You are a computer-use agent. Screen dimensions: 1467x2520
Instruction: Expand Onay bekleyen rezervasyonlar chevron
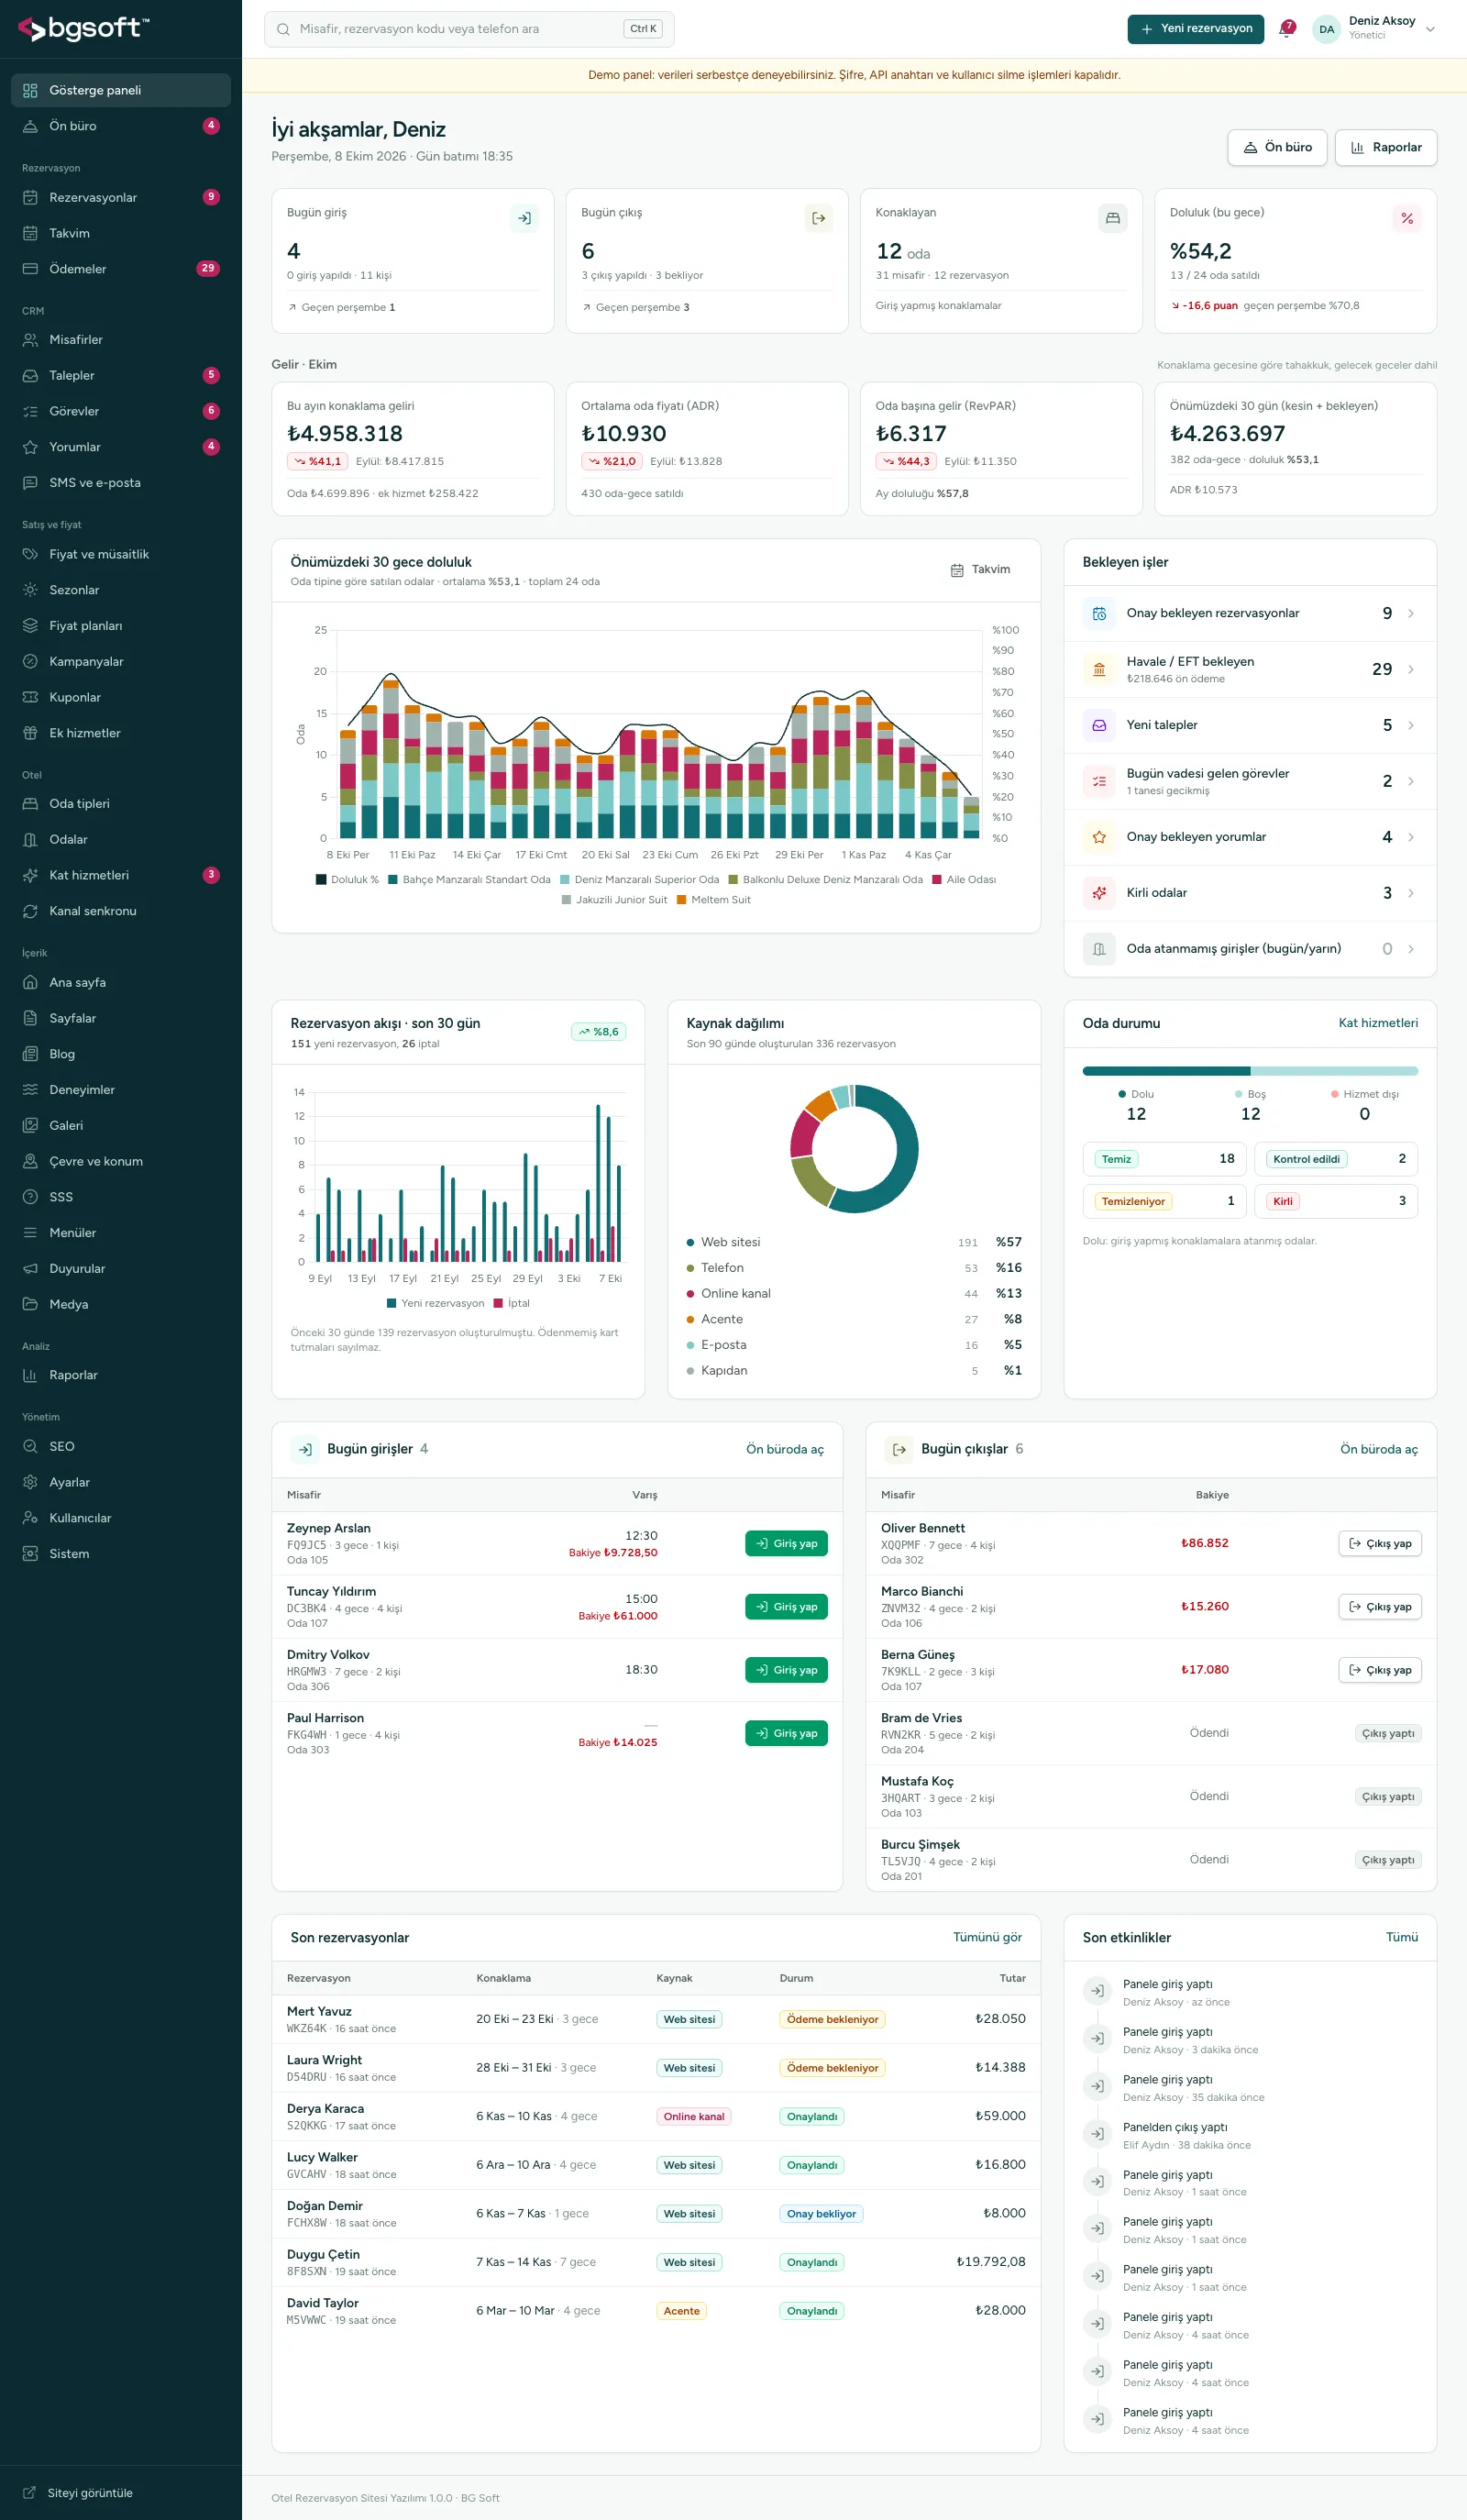(1410, 613)
